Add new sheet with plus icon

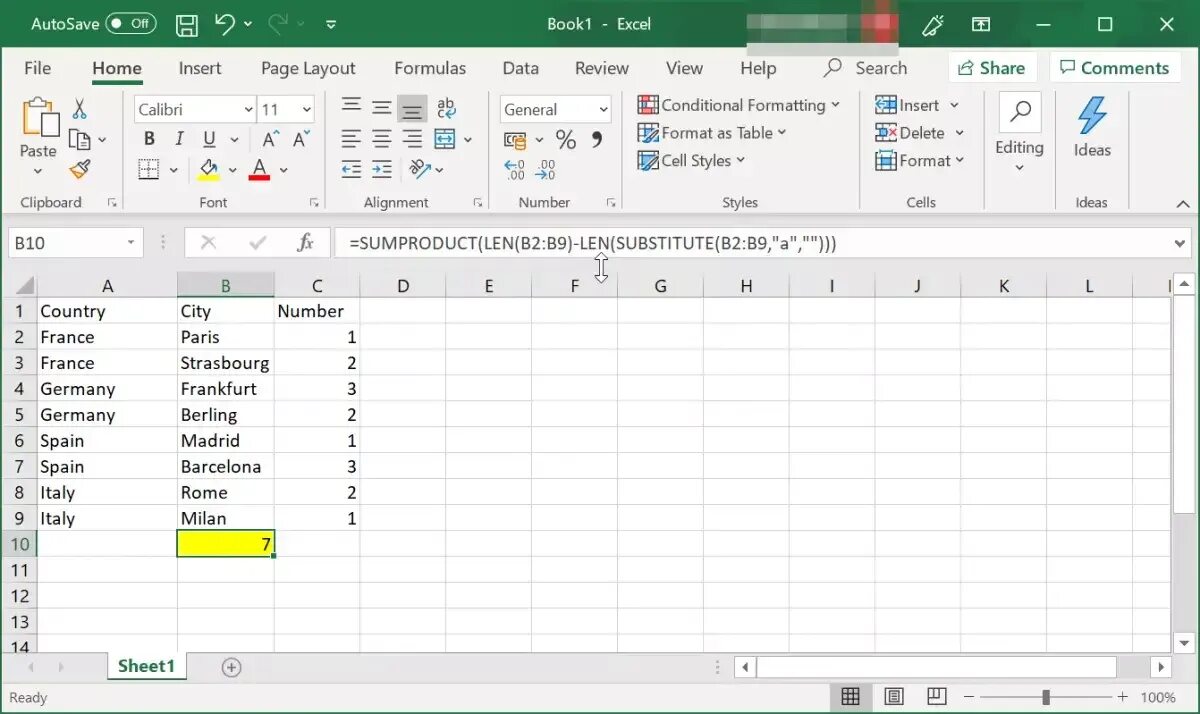[x=231, y=667]
